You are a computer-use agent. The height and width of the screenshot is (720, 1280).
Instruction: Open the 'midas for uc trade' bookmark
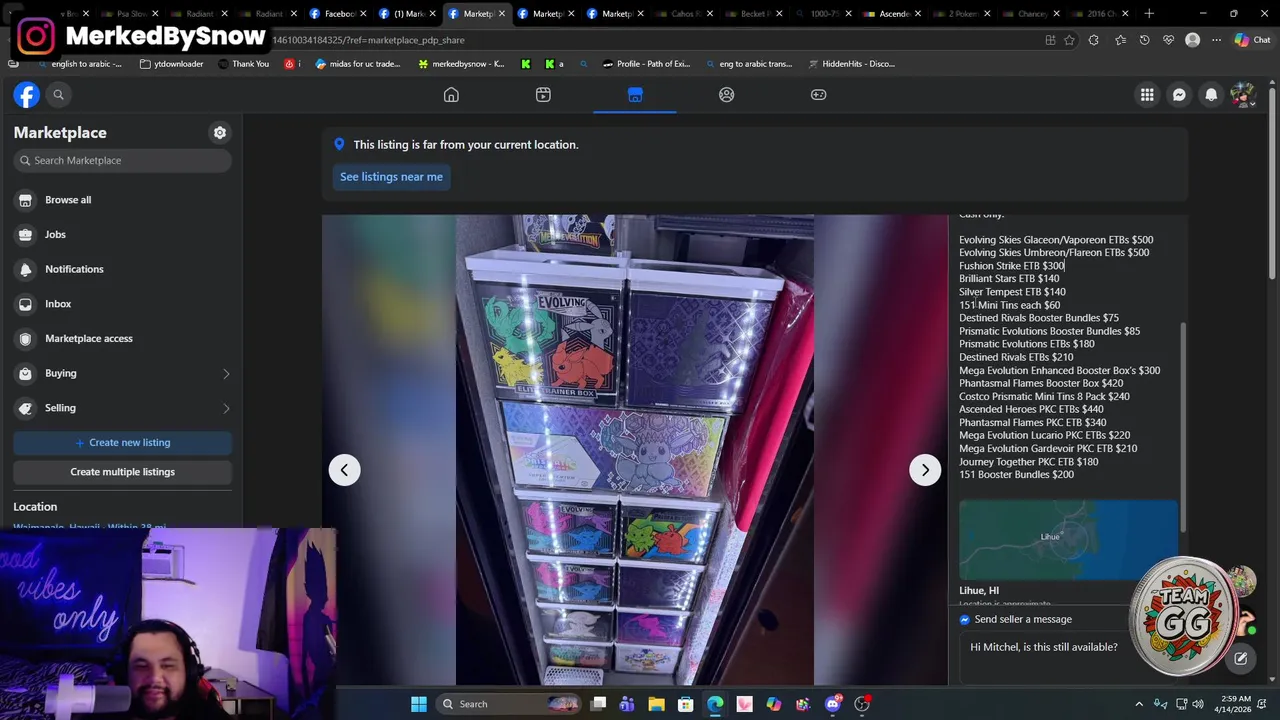[x=358, y=64]
